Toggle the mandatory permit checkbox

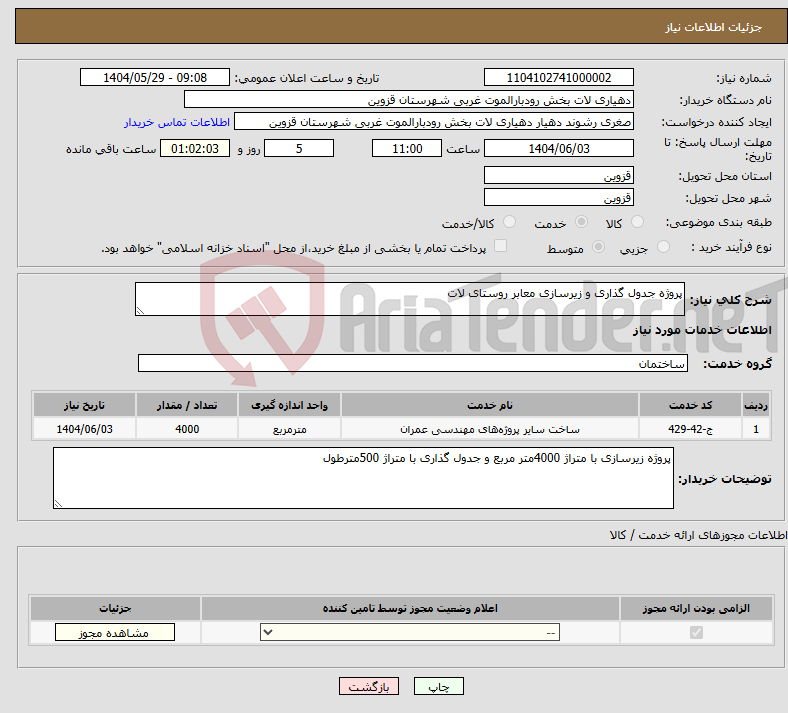[696, 632]
